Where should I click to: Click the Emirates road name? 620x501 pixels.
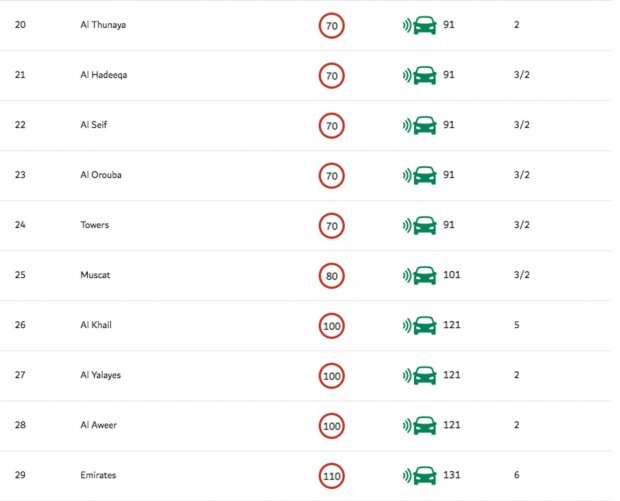pos(98,475)
